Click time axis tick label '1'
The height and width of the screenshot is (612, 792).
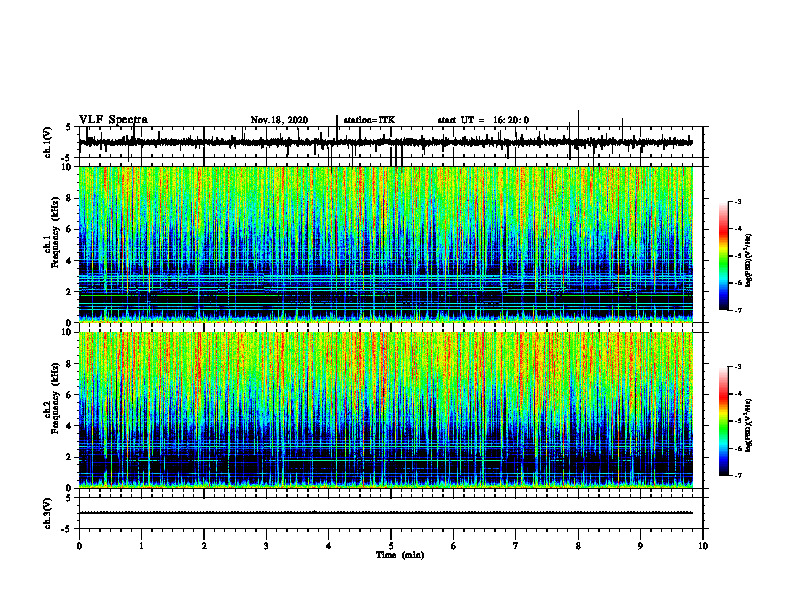pos(141,546)
